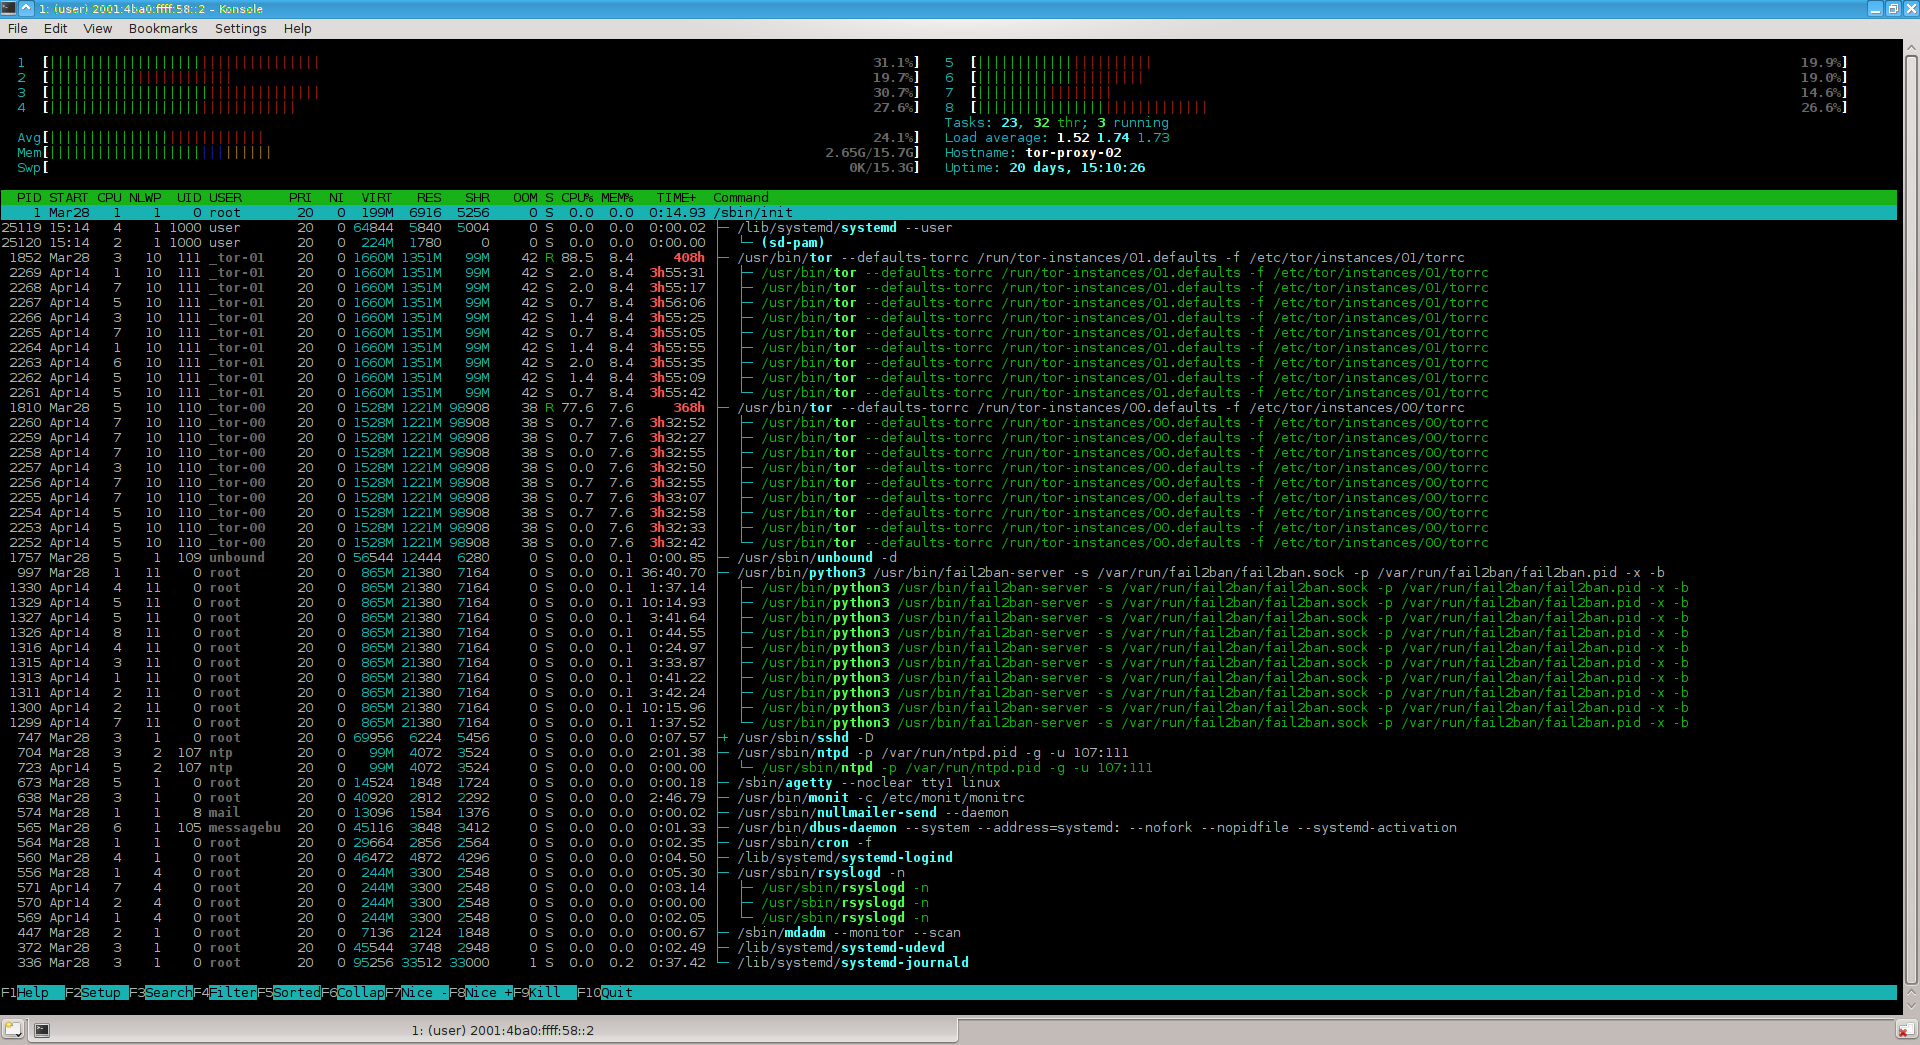Sort by the MEM% column header
The height and width of the screenshot is (1045, 1920).
click(617, 197)
